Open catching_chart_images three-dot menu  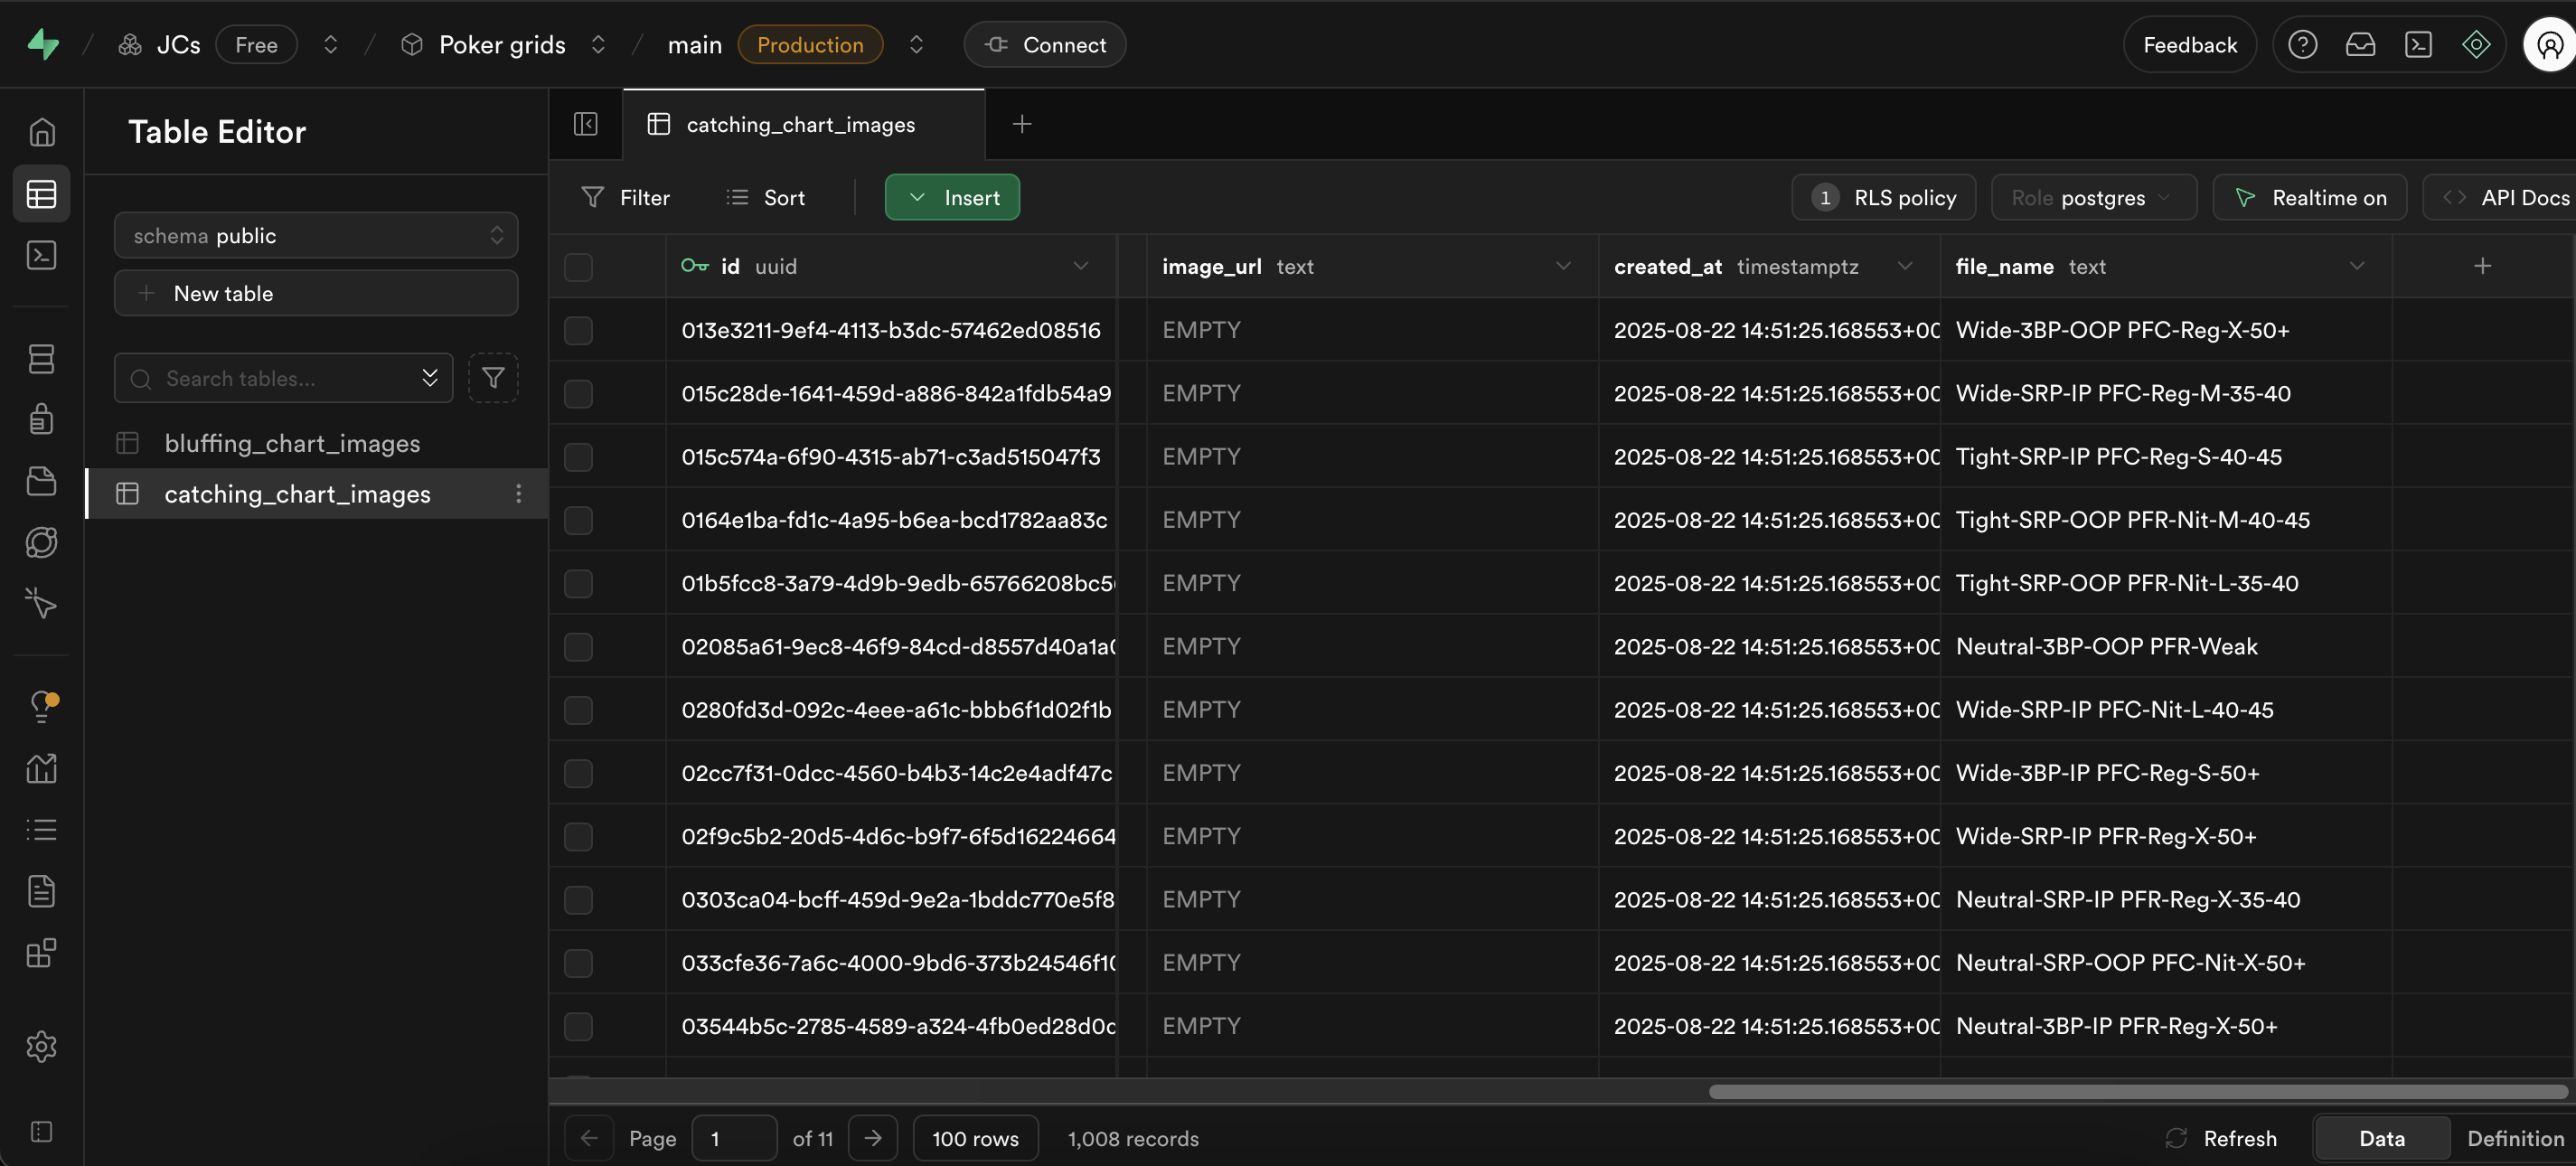click(x=518, y=494)
